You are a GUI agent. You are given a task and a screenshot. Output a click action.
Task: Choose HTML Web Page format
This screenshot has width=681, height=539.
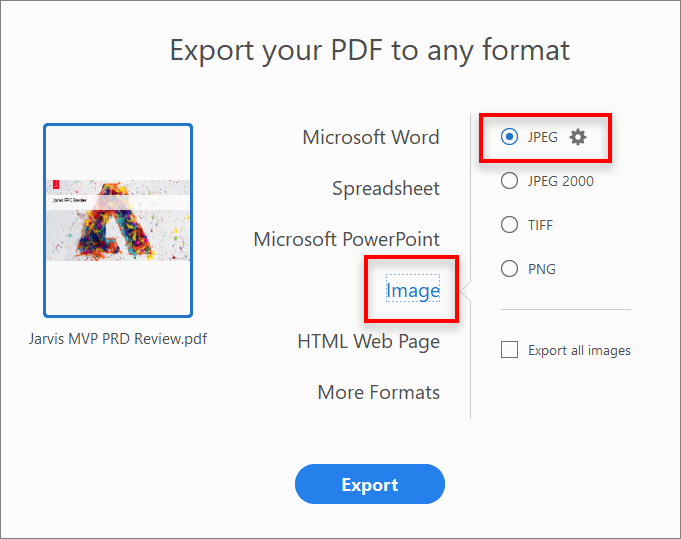[368, 341]
